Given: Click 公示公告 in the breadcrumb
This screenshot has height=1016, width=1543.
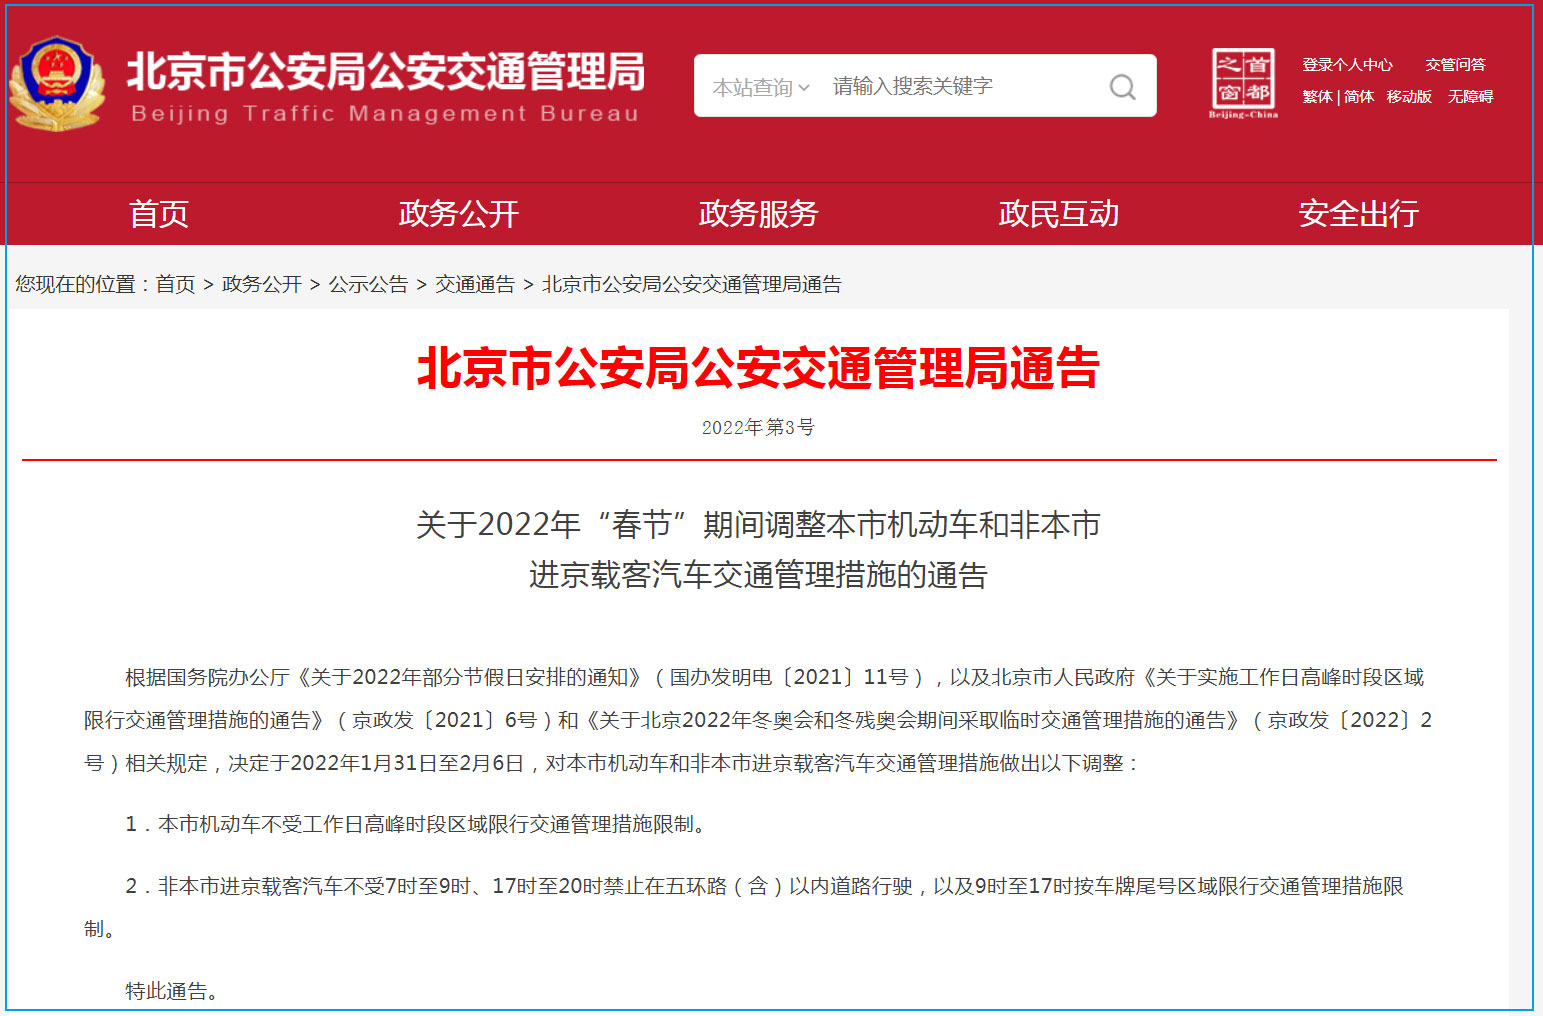Looking at the screenshot, I should 368,284.
